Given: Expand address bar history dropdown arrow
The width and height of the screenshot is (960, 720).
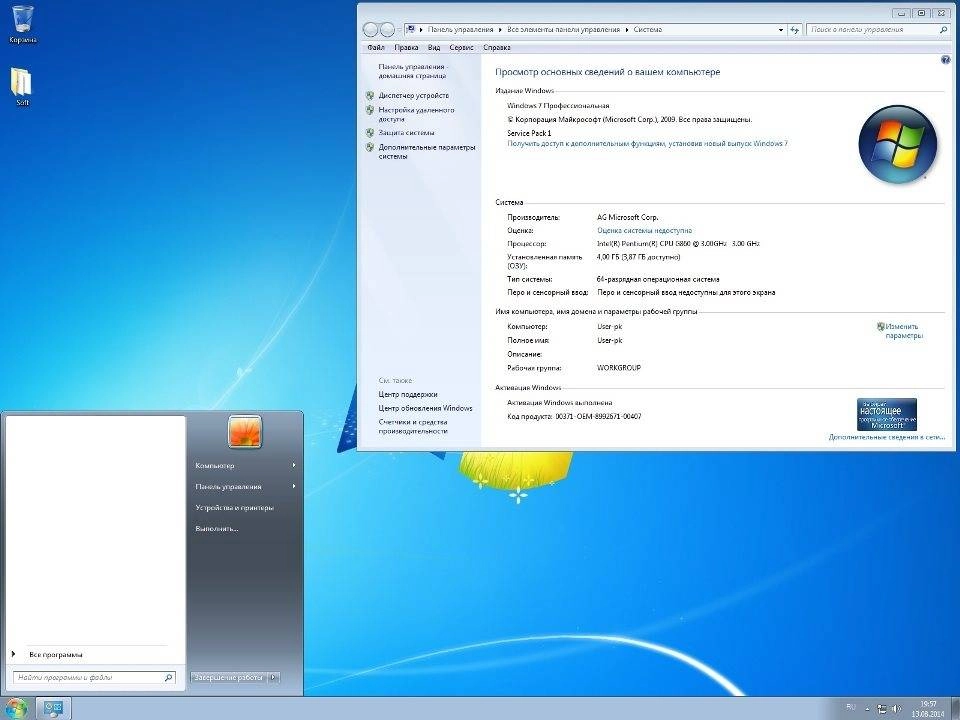Looking at the screenshot, I should pos(781,29).
